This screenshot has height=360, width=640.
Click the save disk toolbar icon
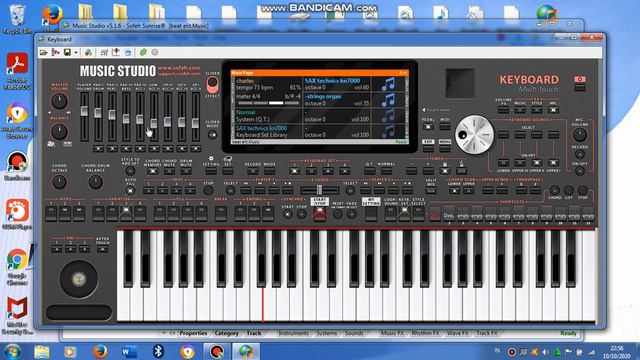(x=67, y=53)
